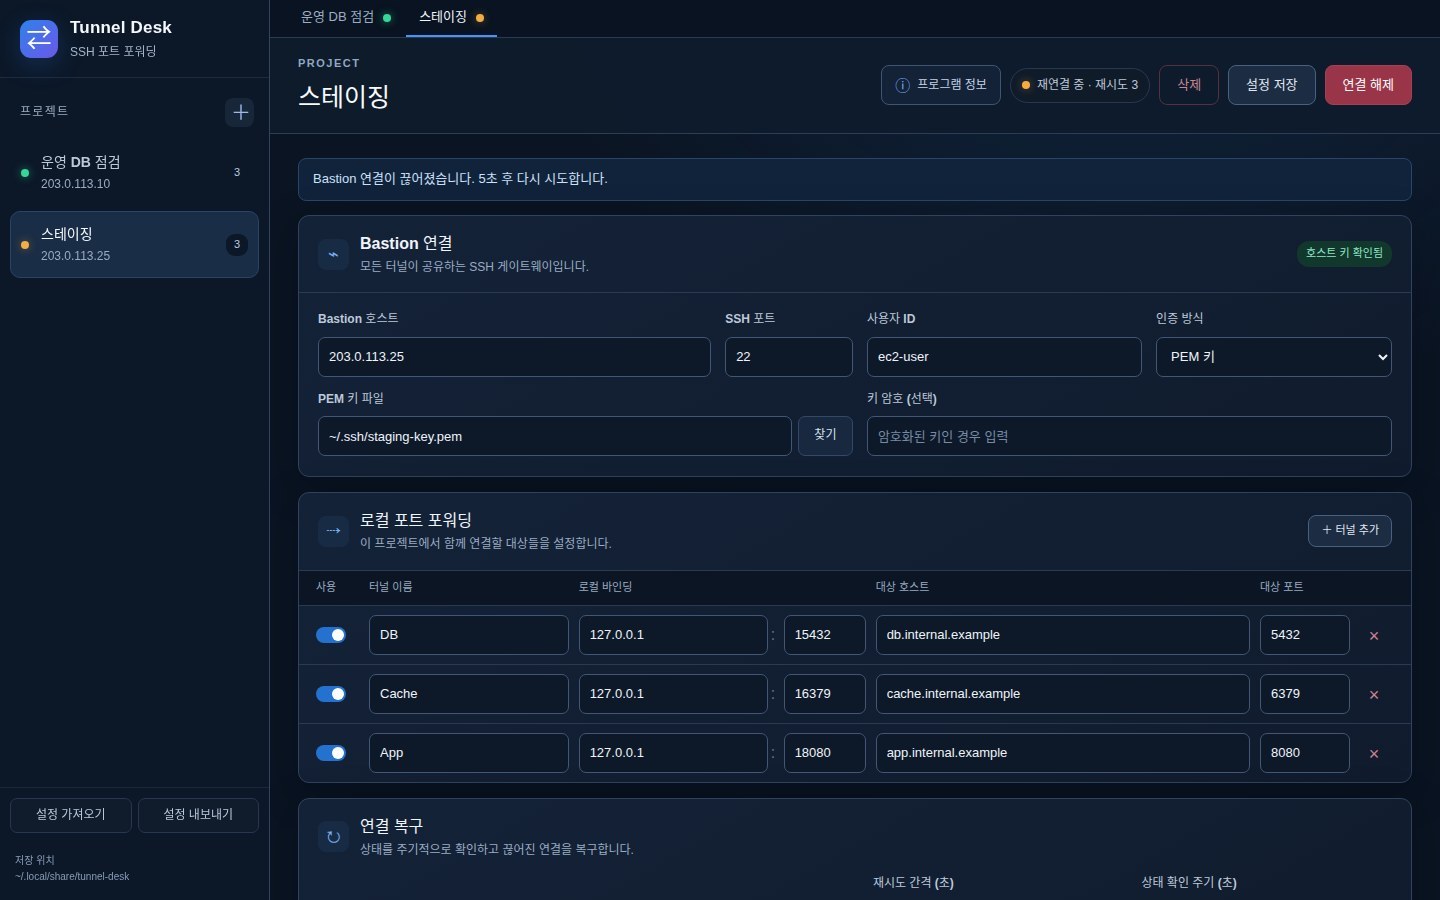Click the 터널 추가 button
The width and height of the screenshot is (1440, 900).
pyautogui.click(x=1349, y=530)
